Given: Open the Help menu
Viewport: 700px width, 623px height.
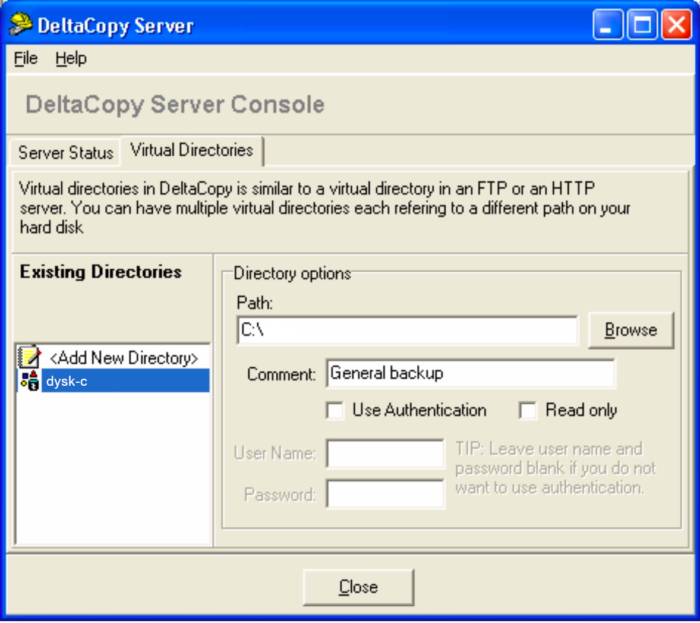Looking at the screenshot, I should coord(71,58).
